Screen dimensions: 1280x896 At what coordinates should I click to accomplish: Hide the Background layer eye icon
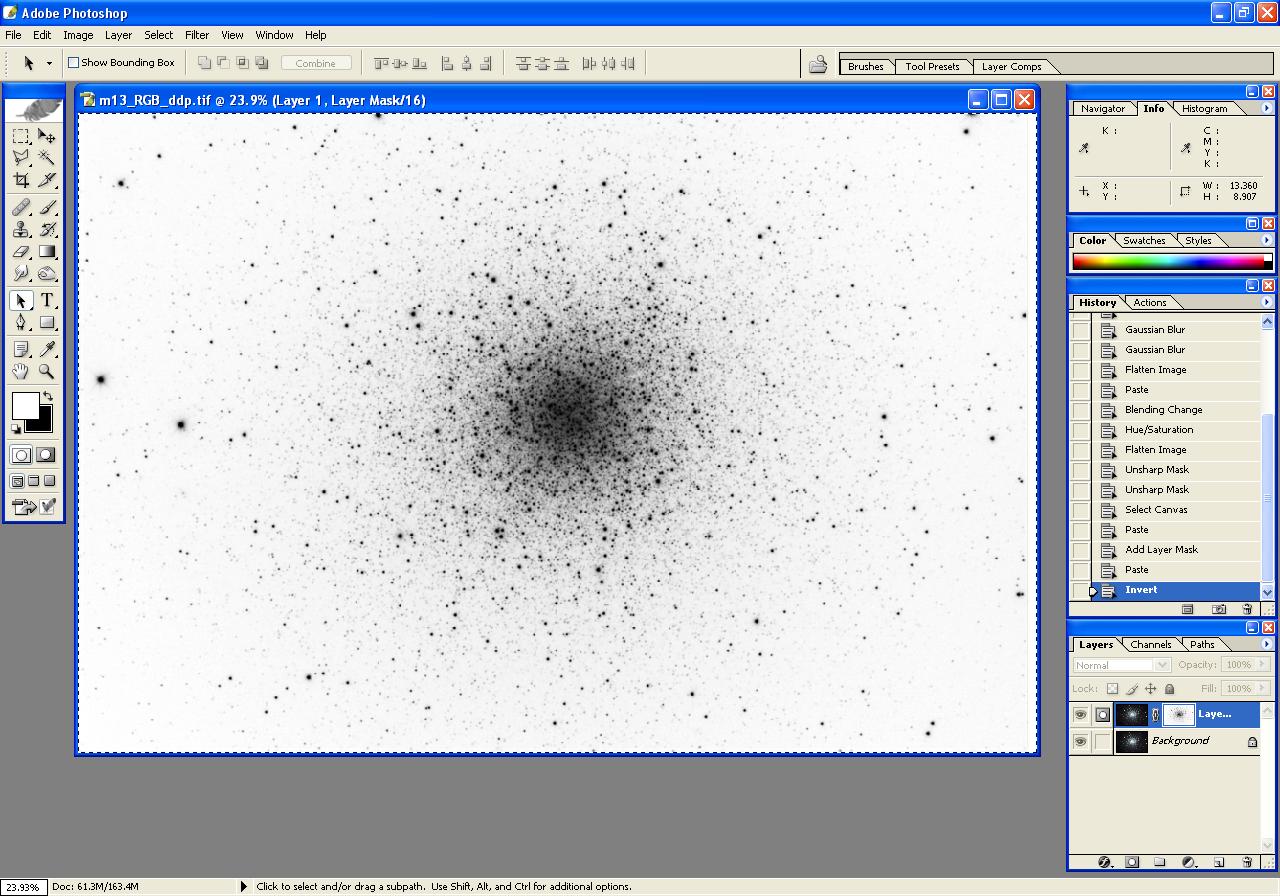point(1080,742)
